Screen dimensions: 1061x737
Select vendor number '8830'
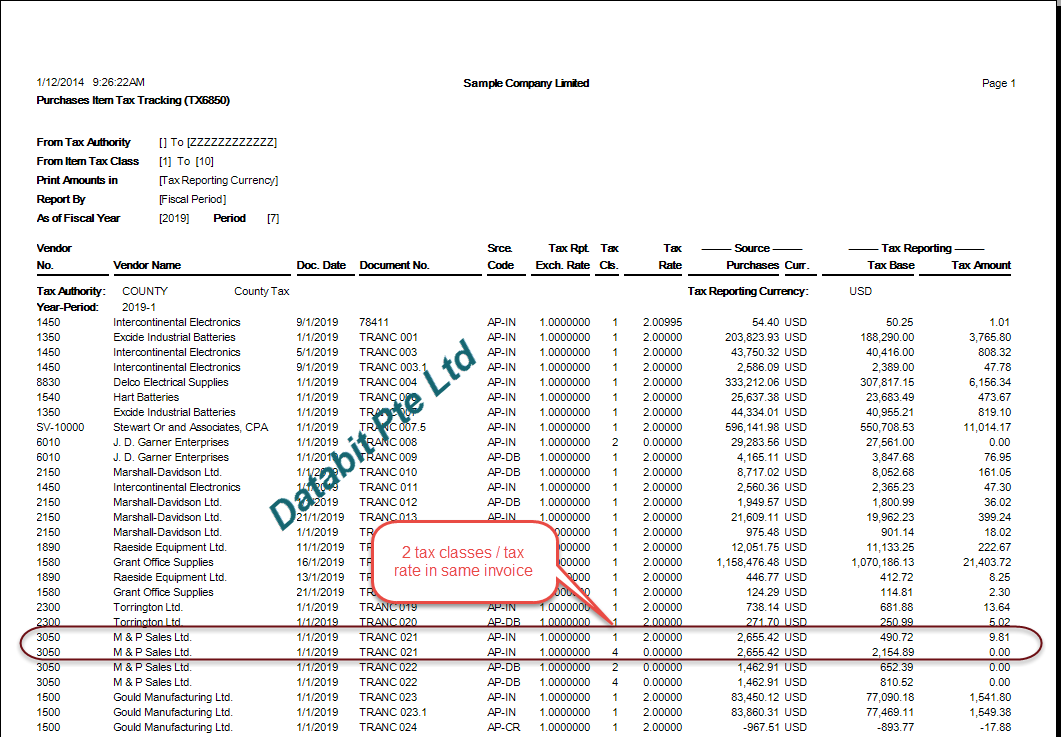[x=48, y=382]
